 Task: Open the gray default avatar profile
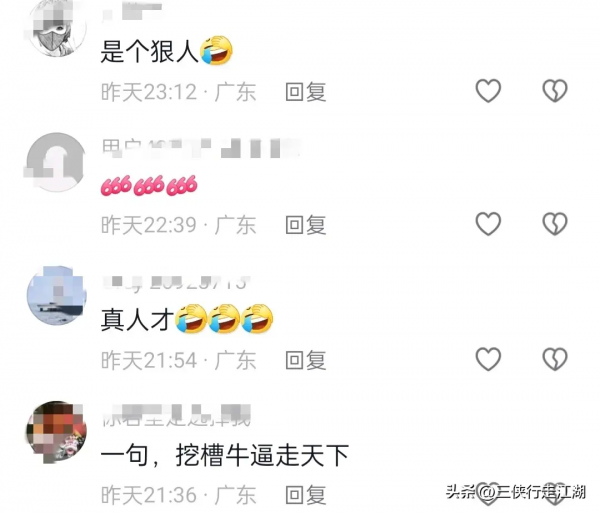coord(56,162)
